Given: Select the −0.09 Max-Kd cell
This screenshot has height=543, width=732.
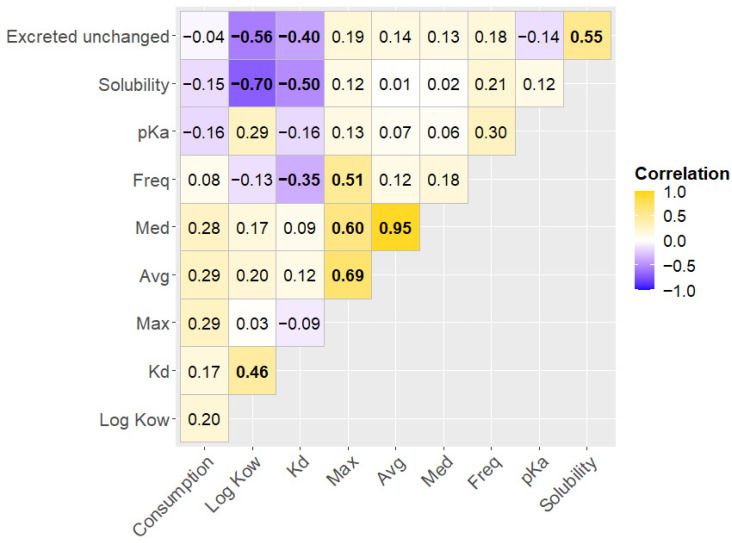Looking at the screenshot, I should coord(300,323).
